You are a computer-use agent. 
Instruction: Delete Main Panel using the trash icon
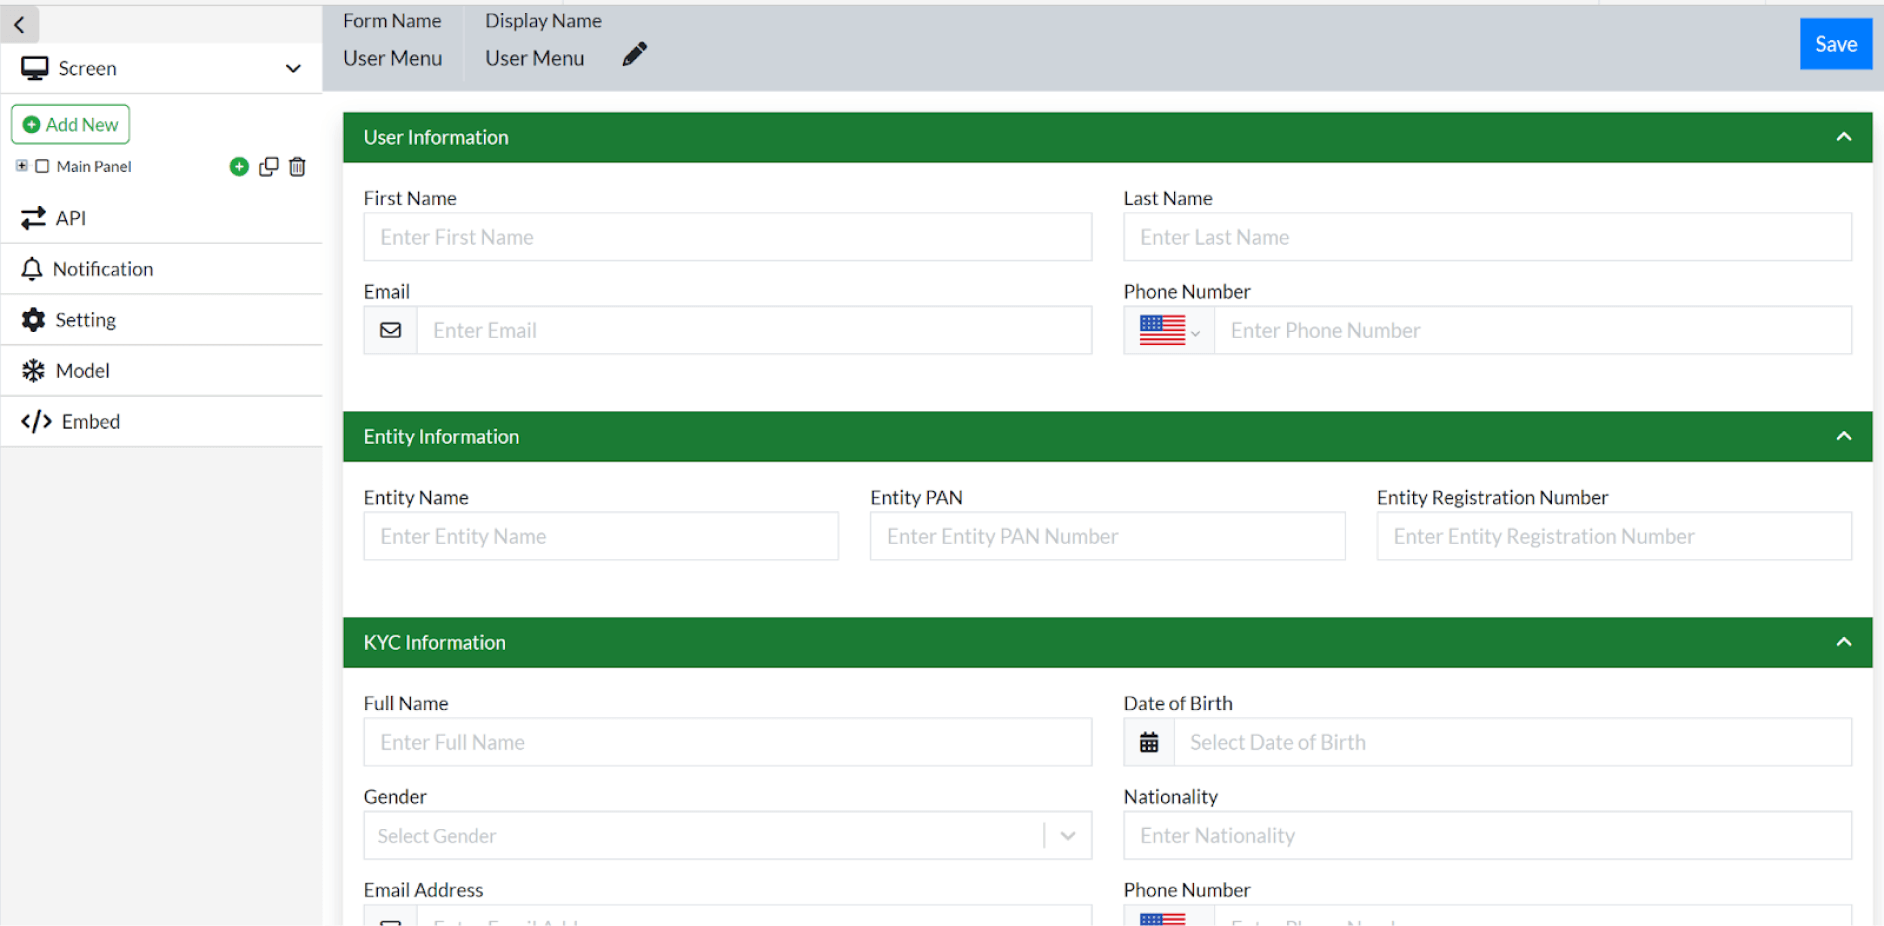(x=297, y=167)
